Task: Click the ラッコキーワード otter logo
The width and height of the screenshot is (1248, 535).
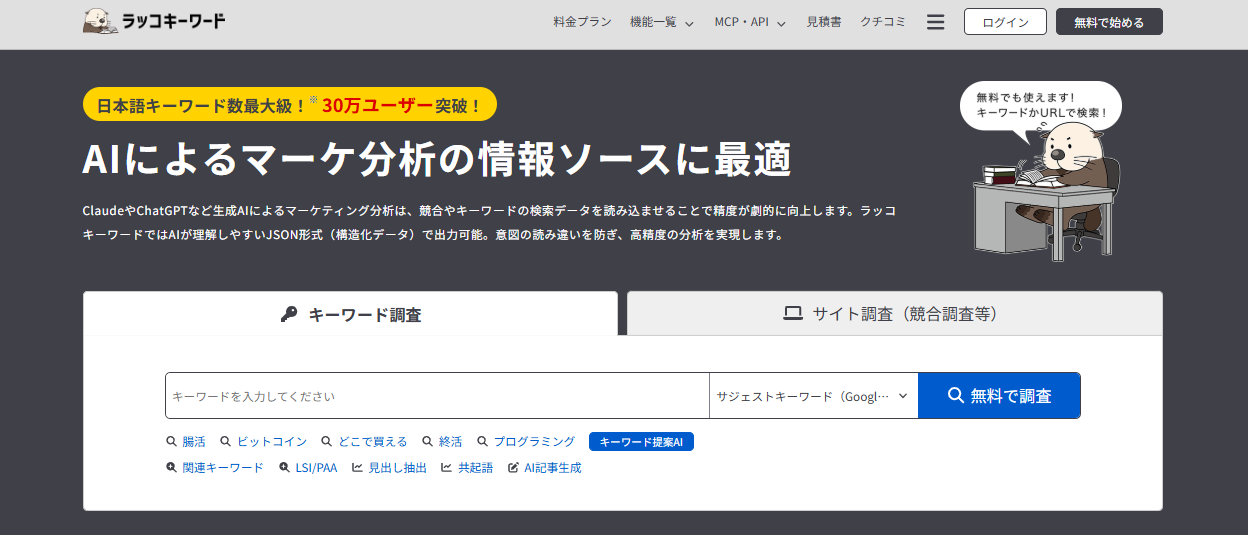Action: [x=154, y=21]
